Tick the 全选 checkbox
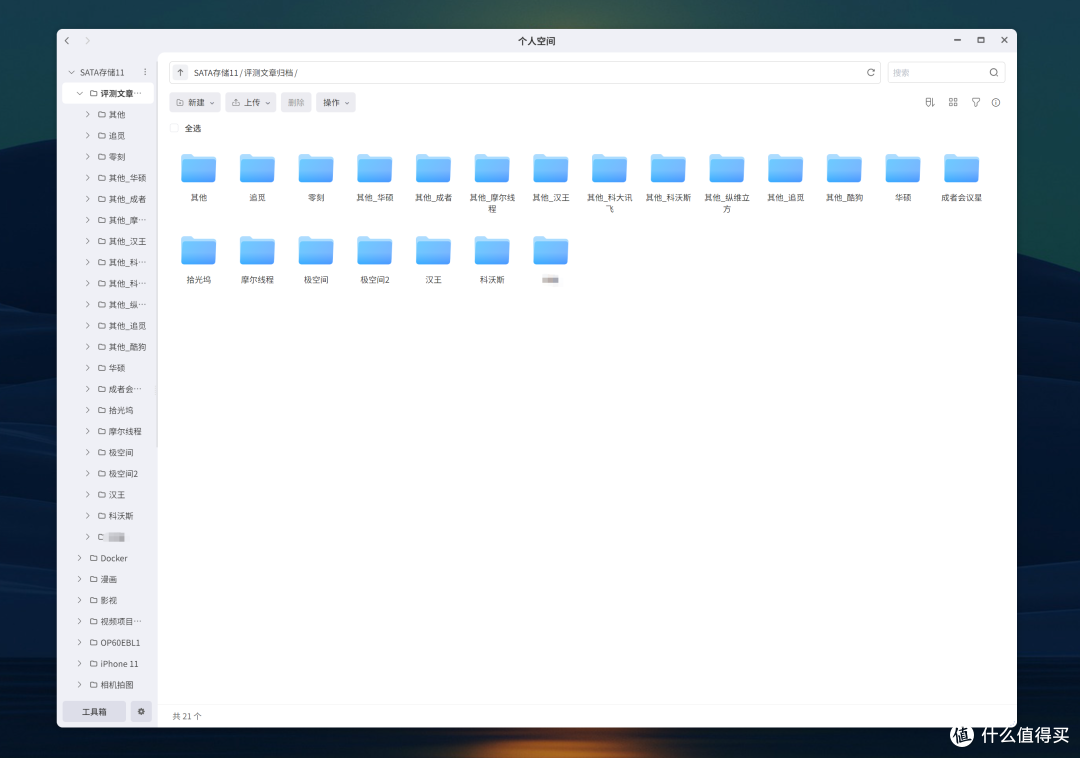 (174, 128)
